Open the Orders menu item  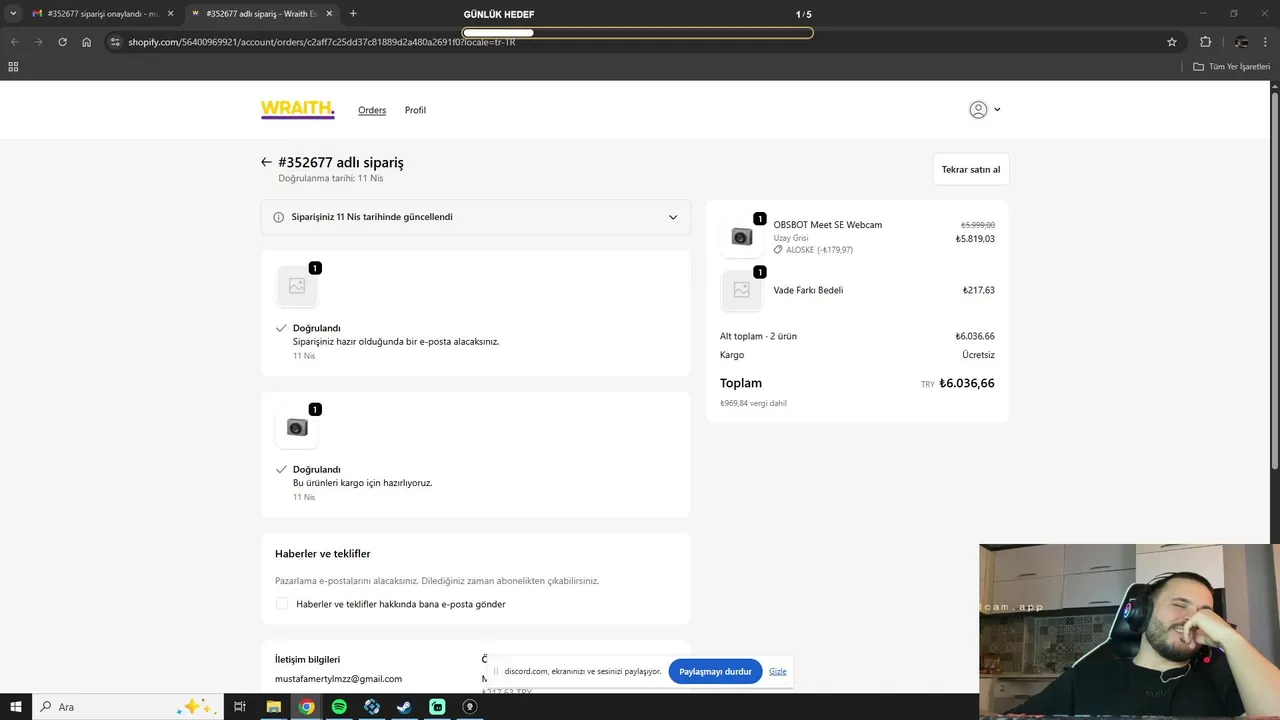click(372, 110)
